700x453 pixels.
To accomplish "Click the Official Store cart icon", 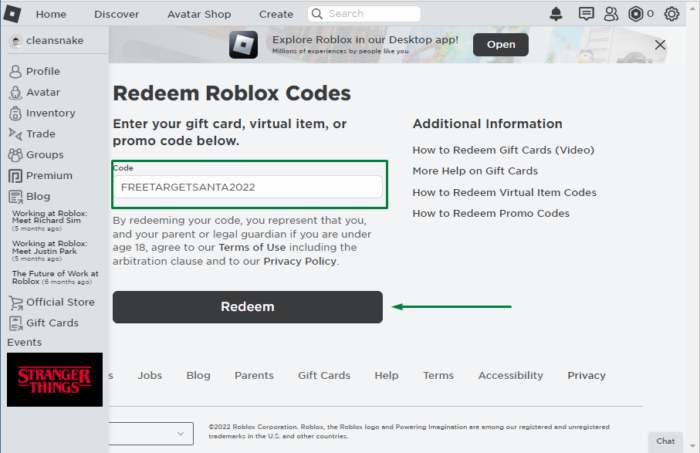I will (16, 303).
